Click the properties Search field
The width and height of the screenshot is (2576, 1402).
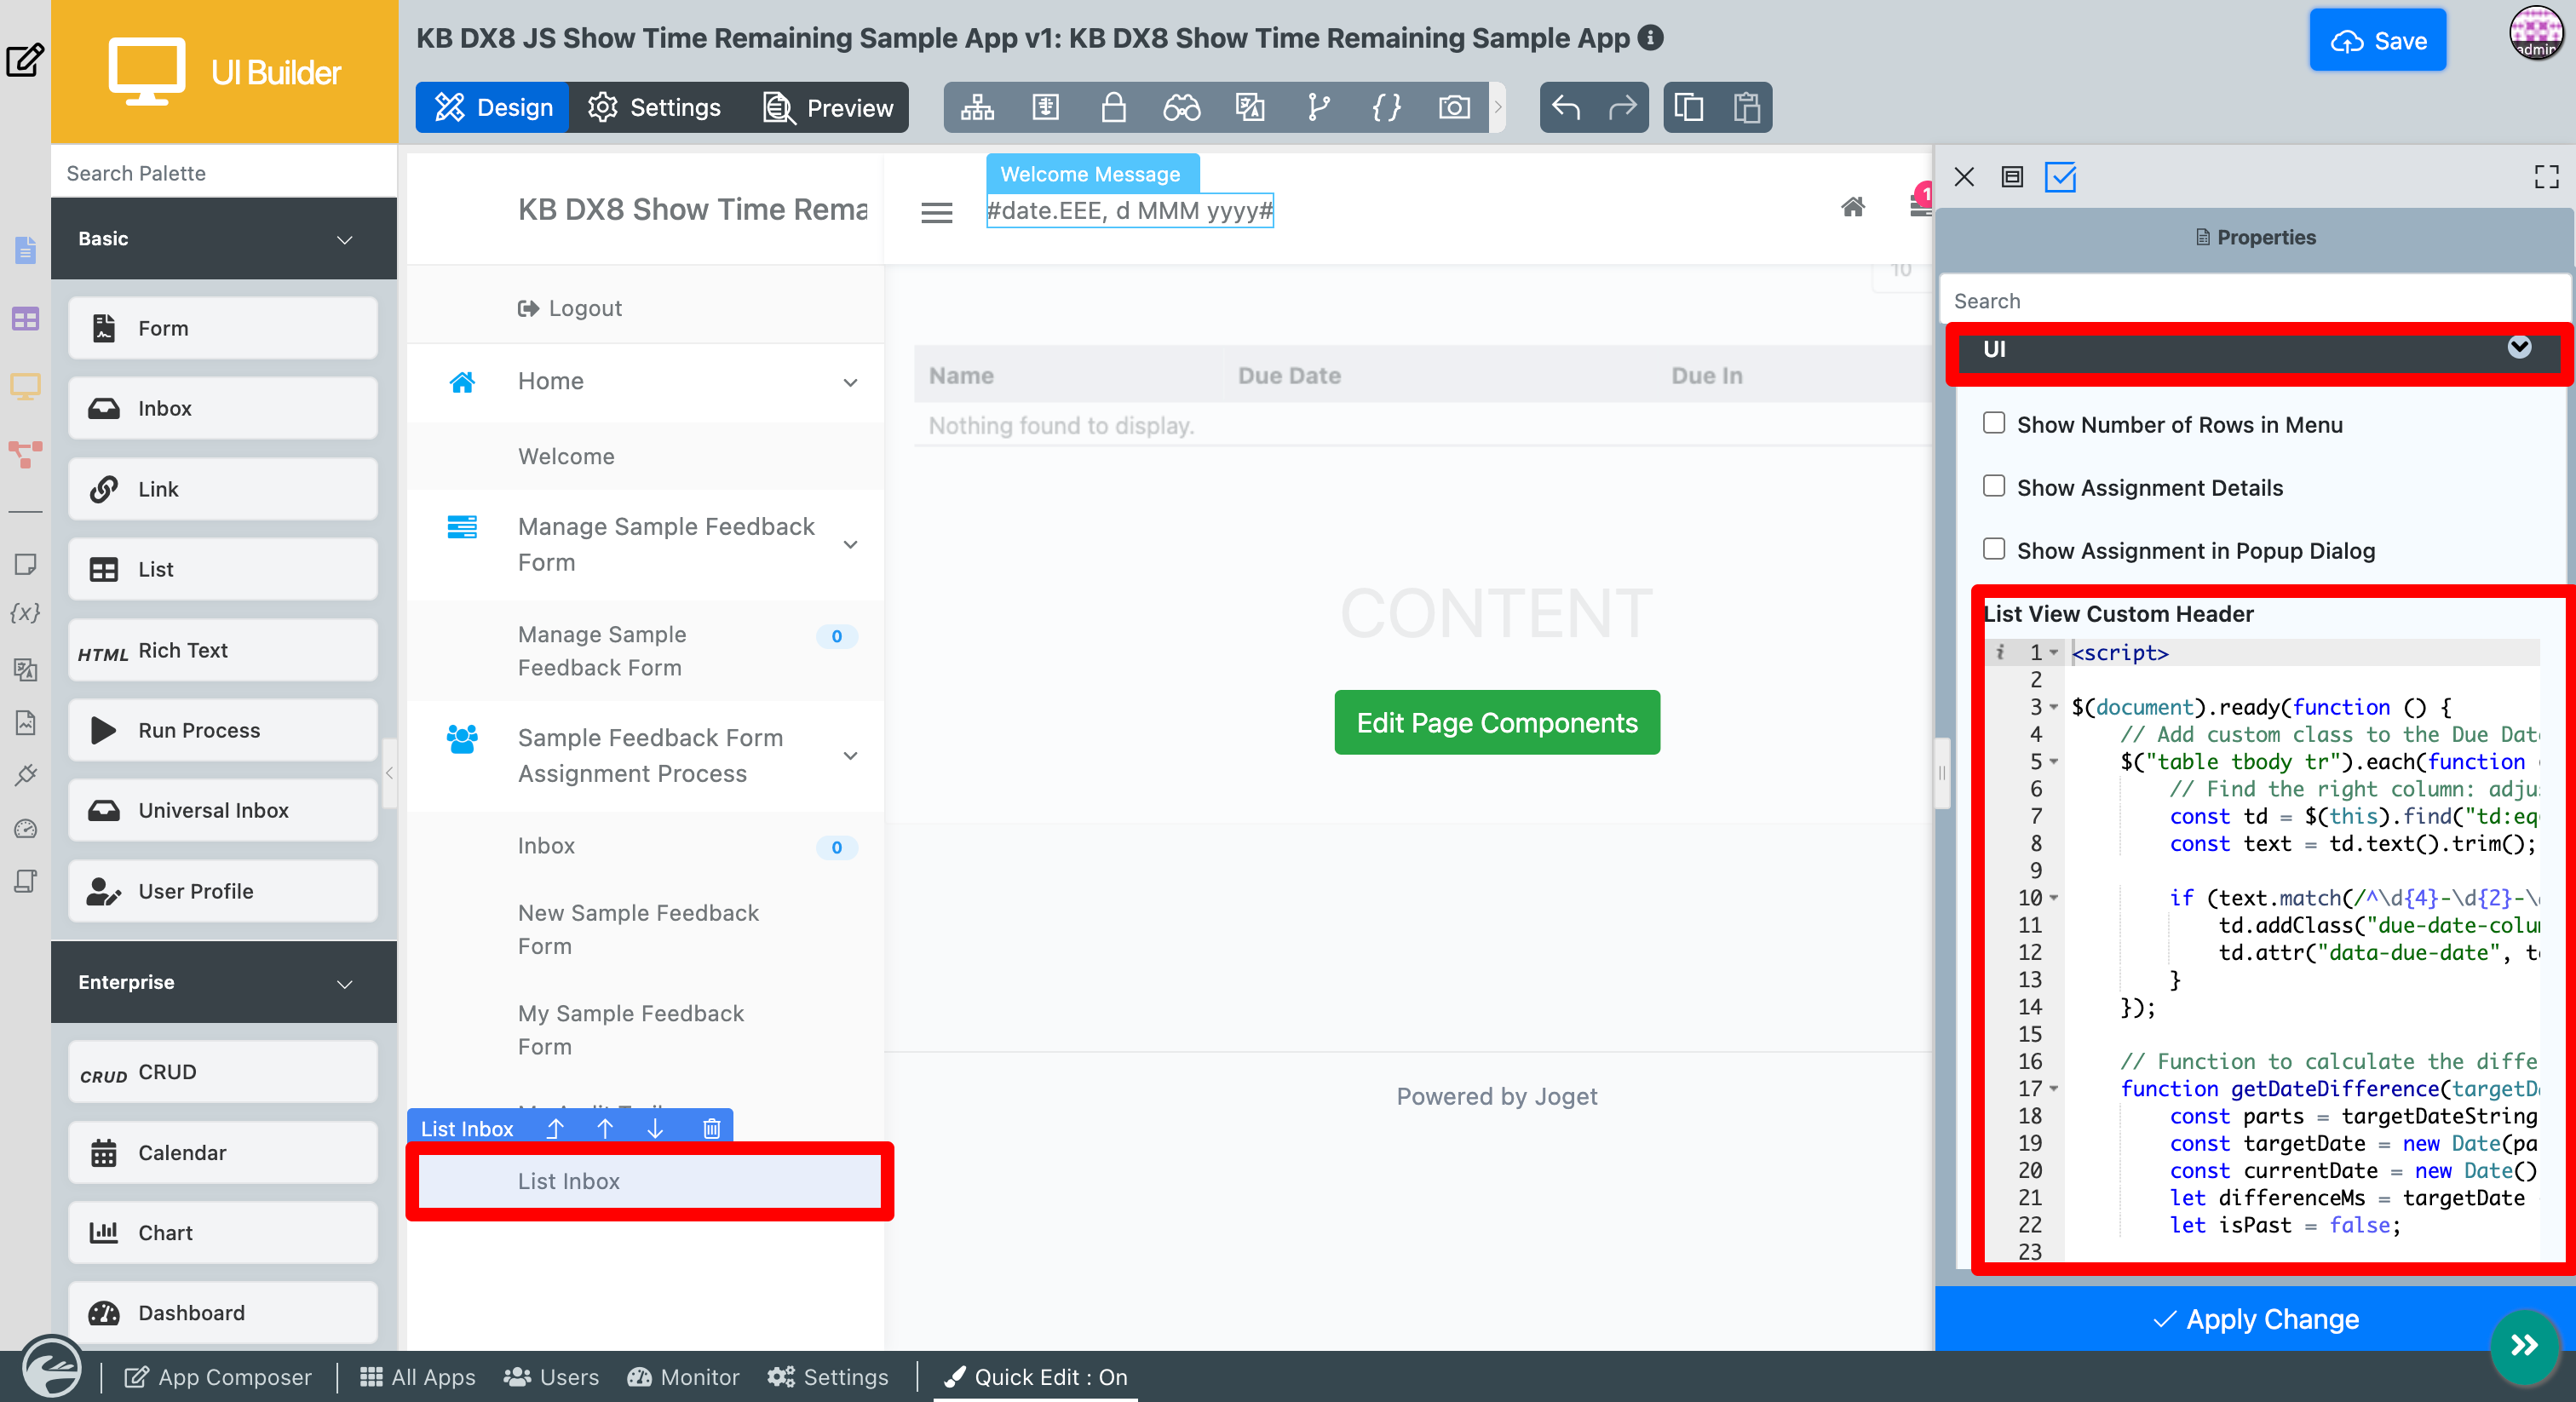coord(2254,301)
